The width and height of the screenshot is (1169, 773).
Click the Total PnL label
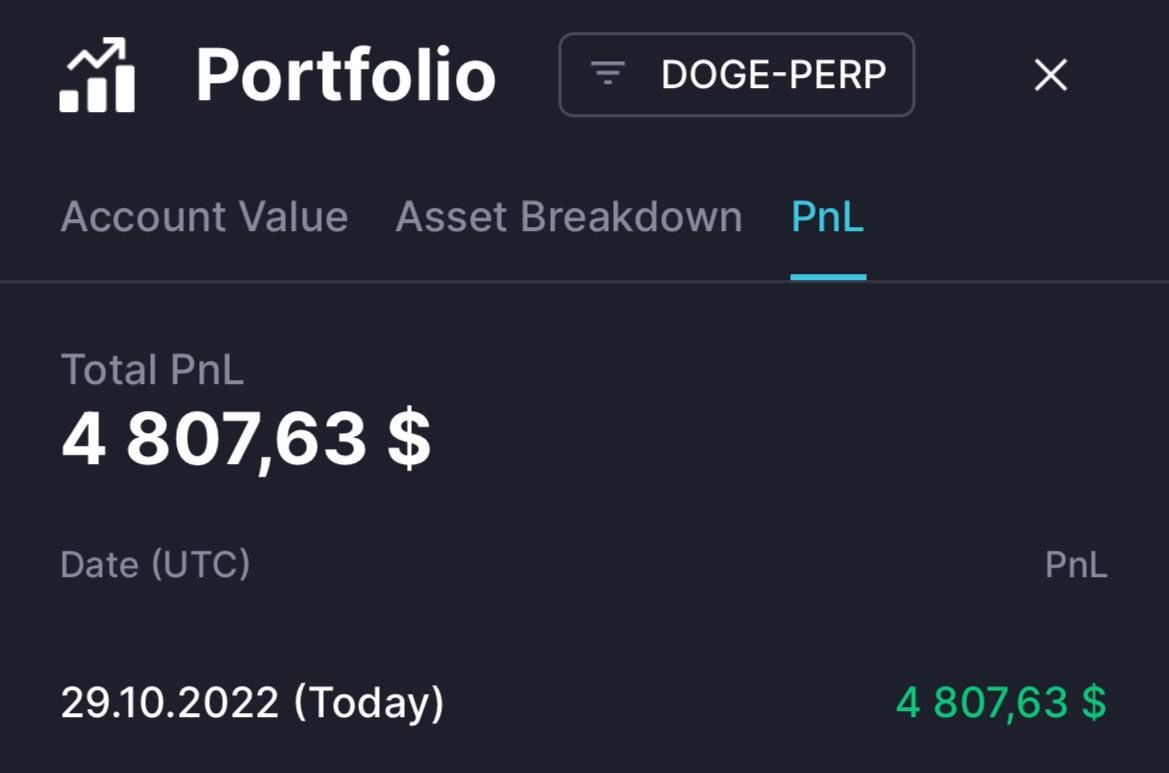152,369
